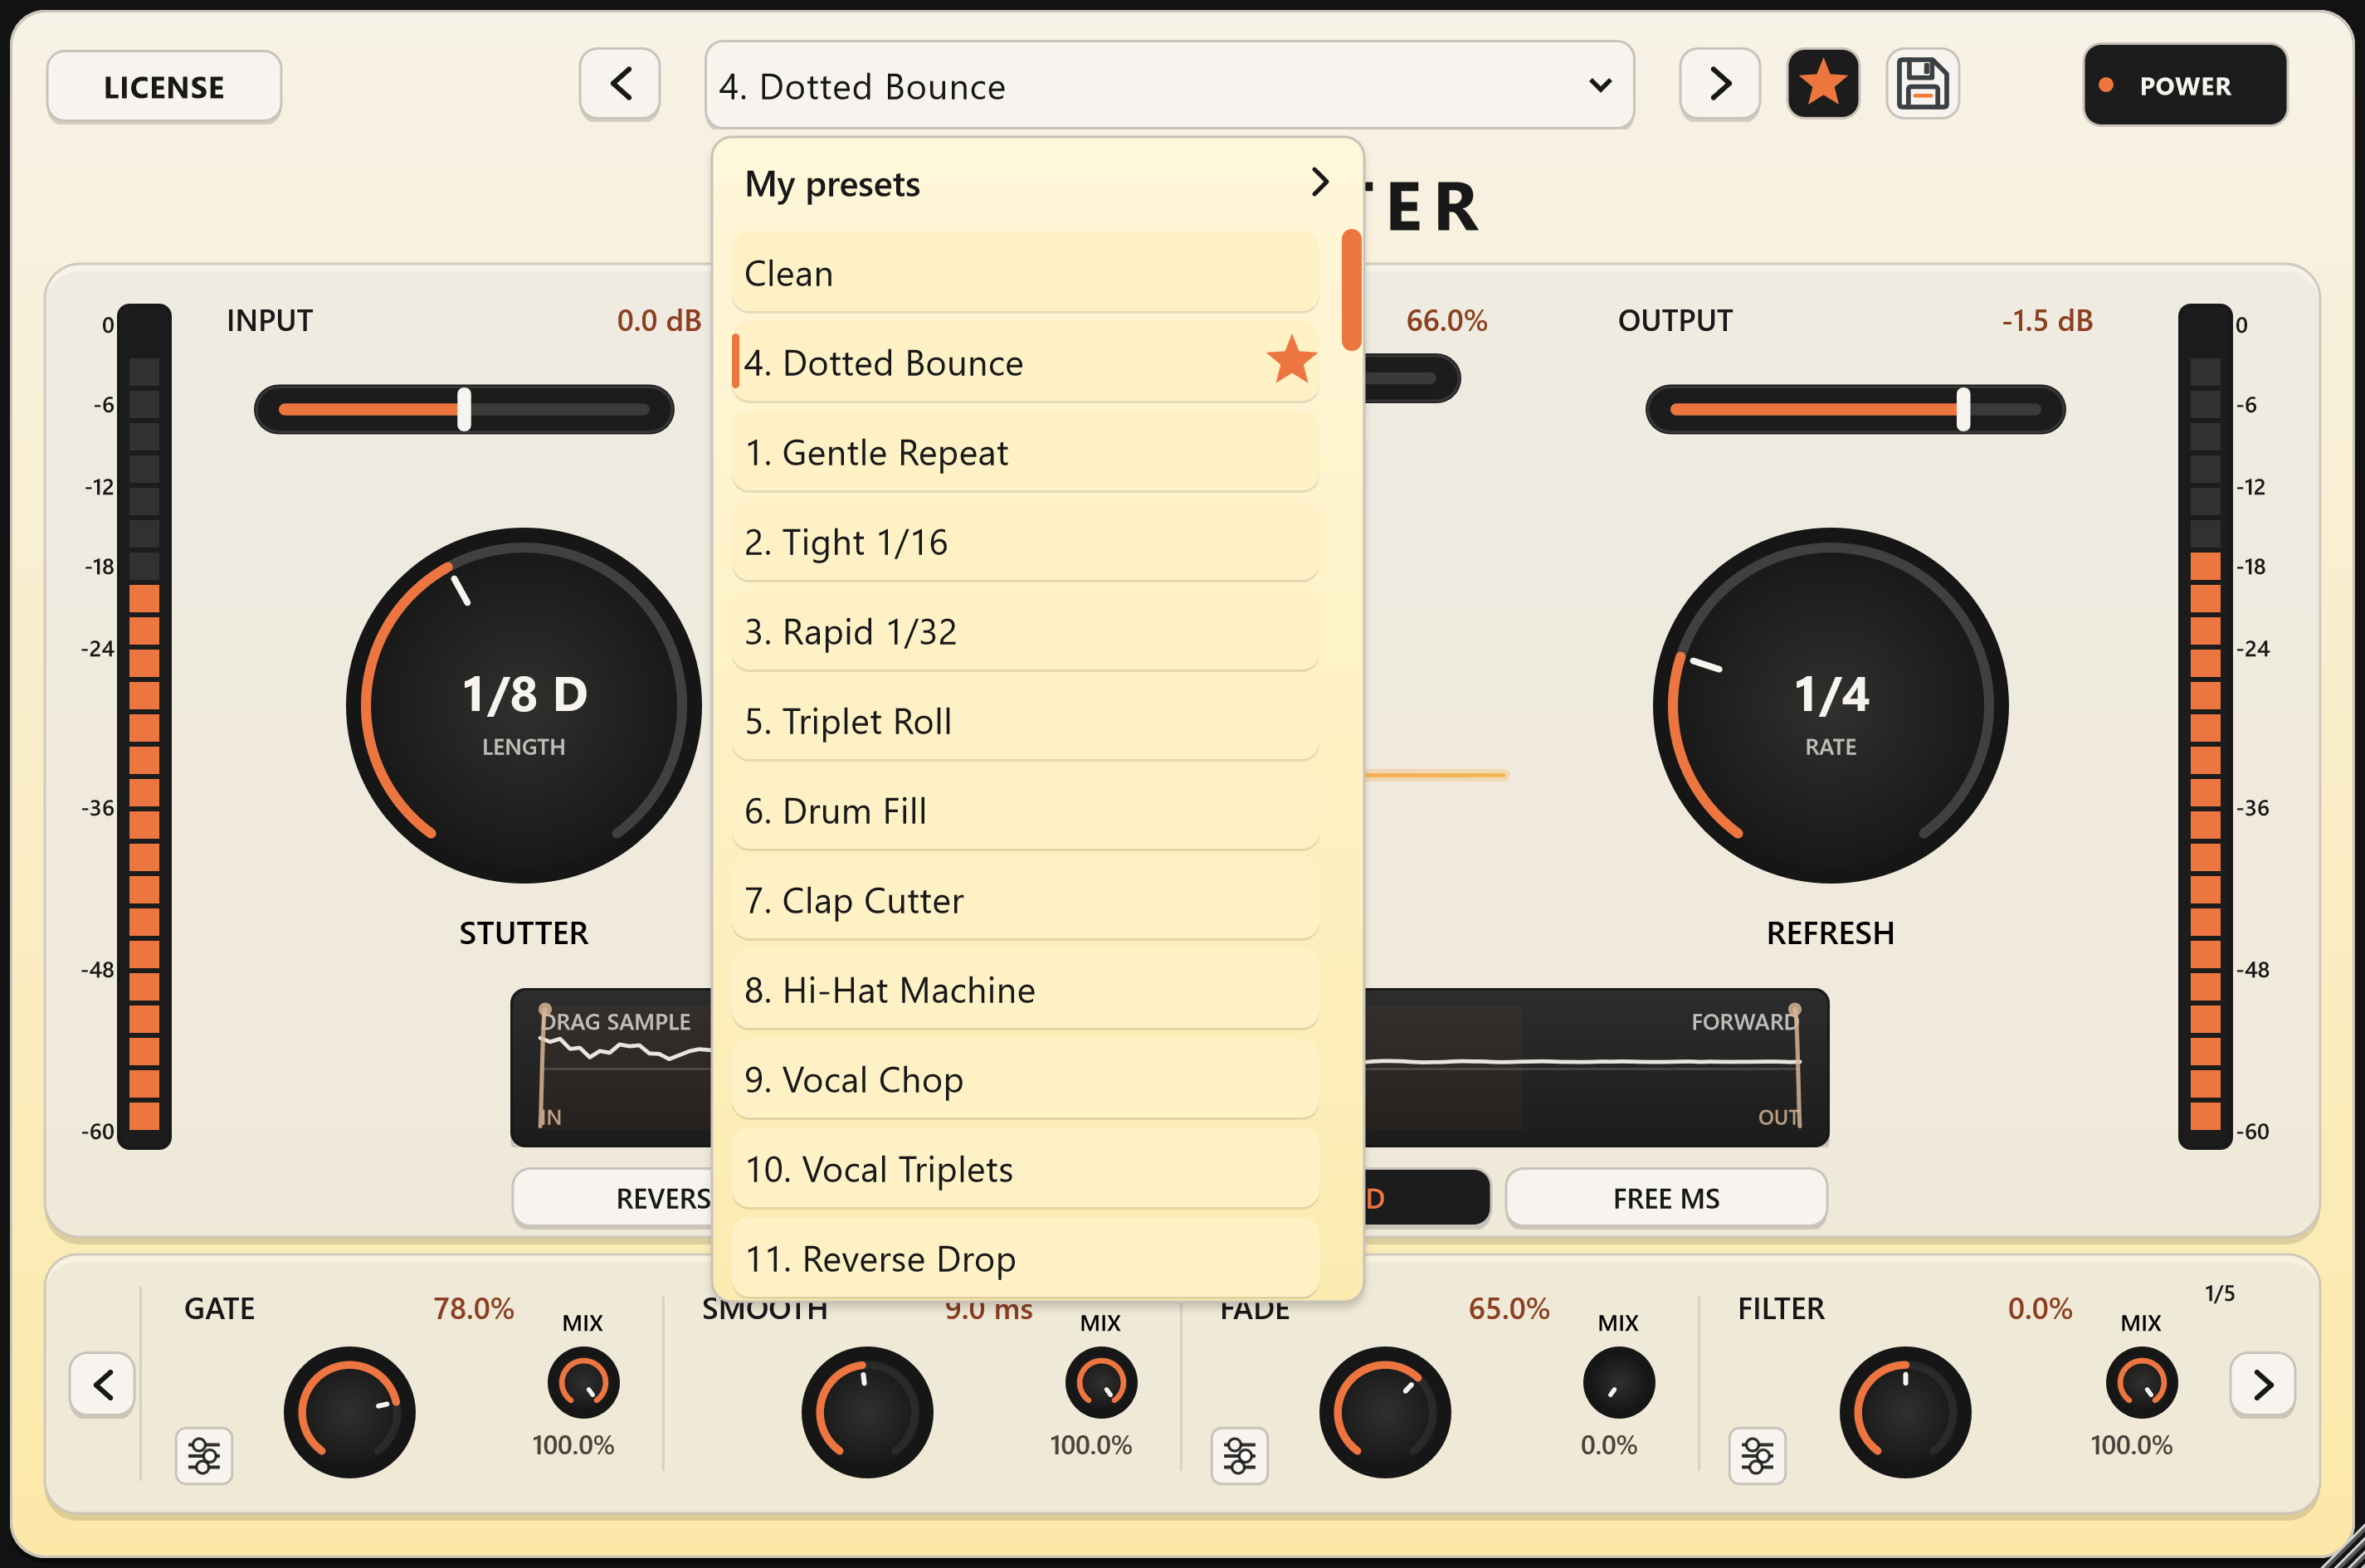Click the Smooth MIX knob
The image size is (2365, 1568).
point(1101,1383)
